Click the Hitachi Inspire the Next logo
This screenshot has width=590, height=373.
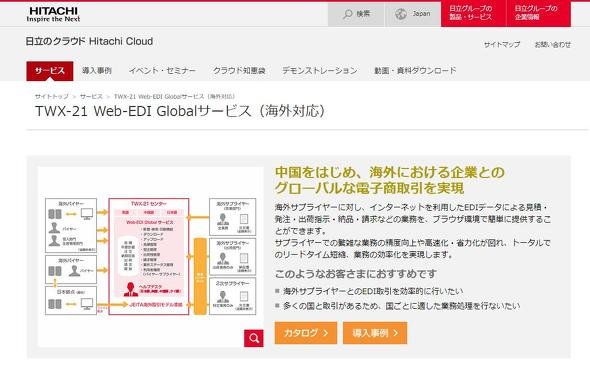point(53,14)
